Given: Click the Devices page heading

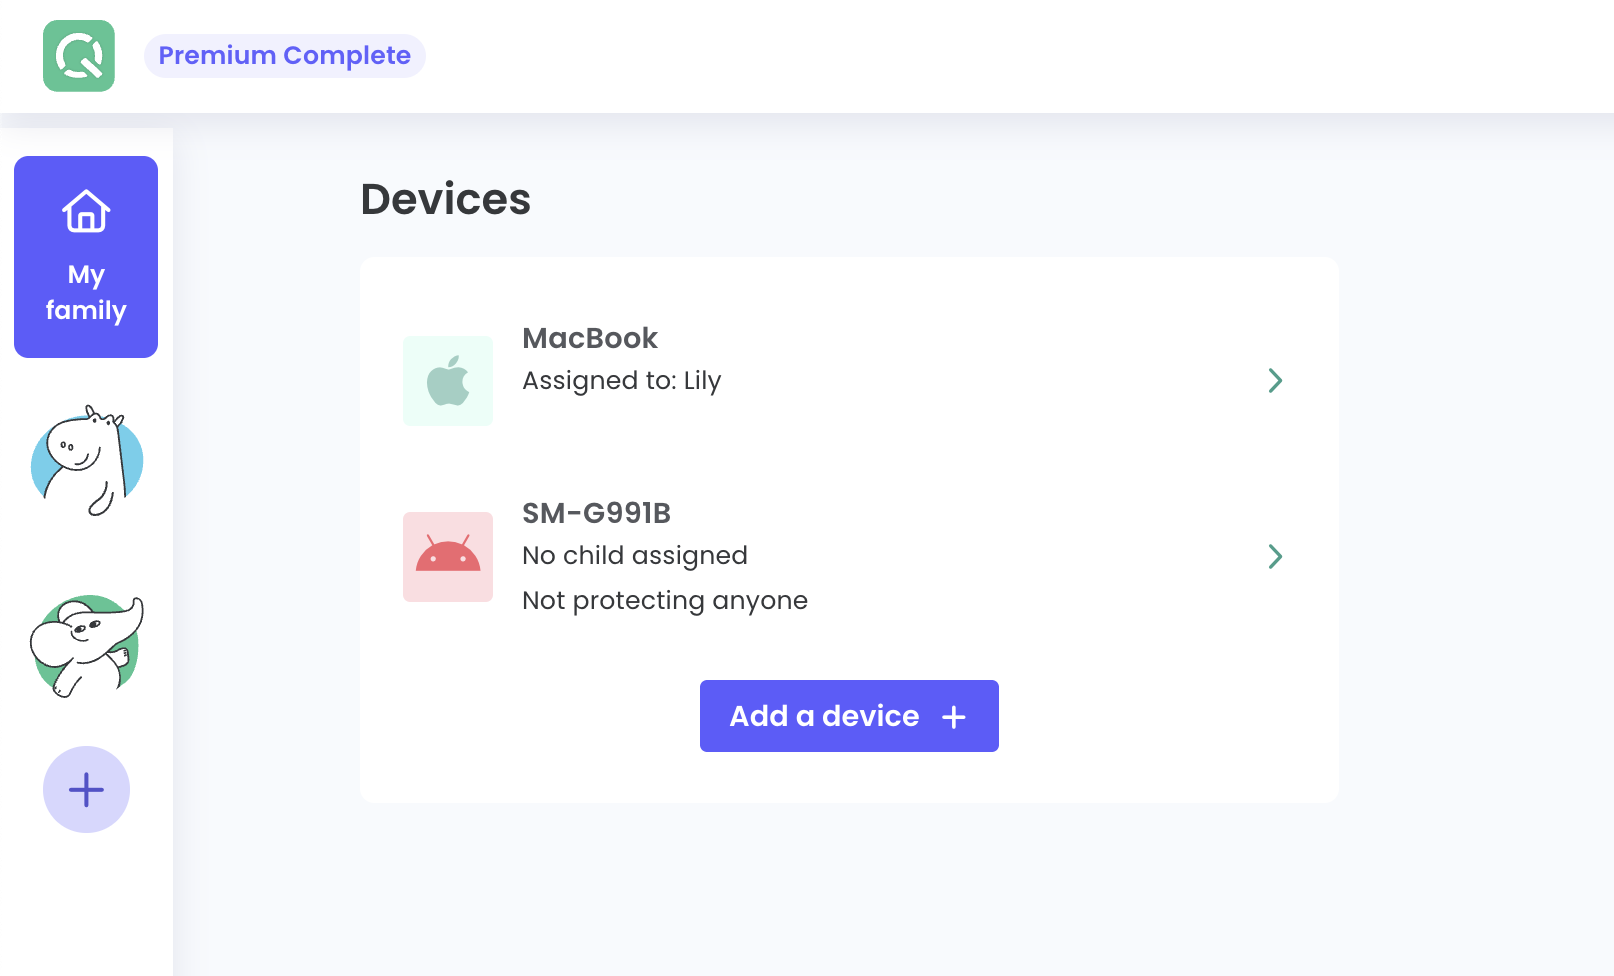Looking at the screenshot, I should pos(446,199).
